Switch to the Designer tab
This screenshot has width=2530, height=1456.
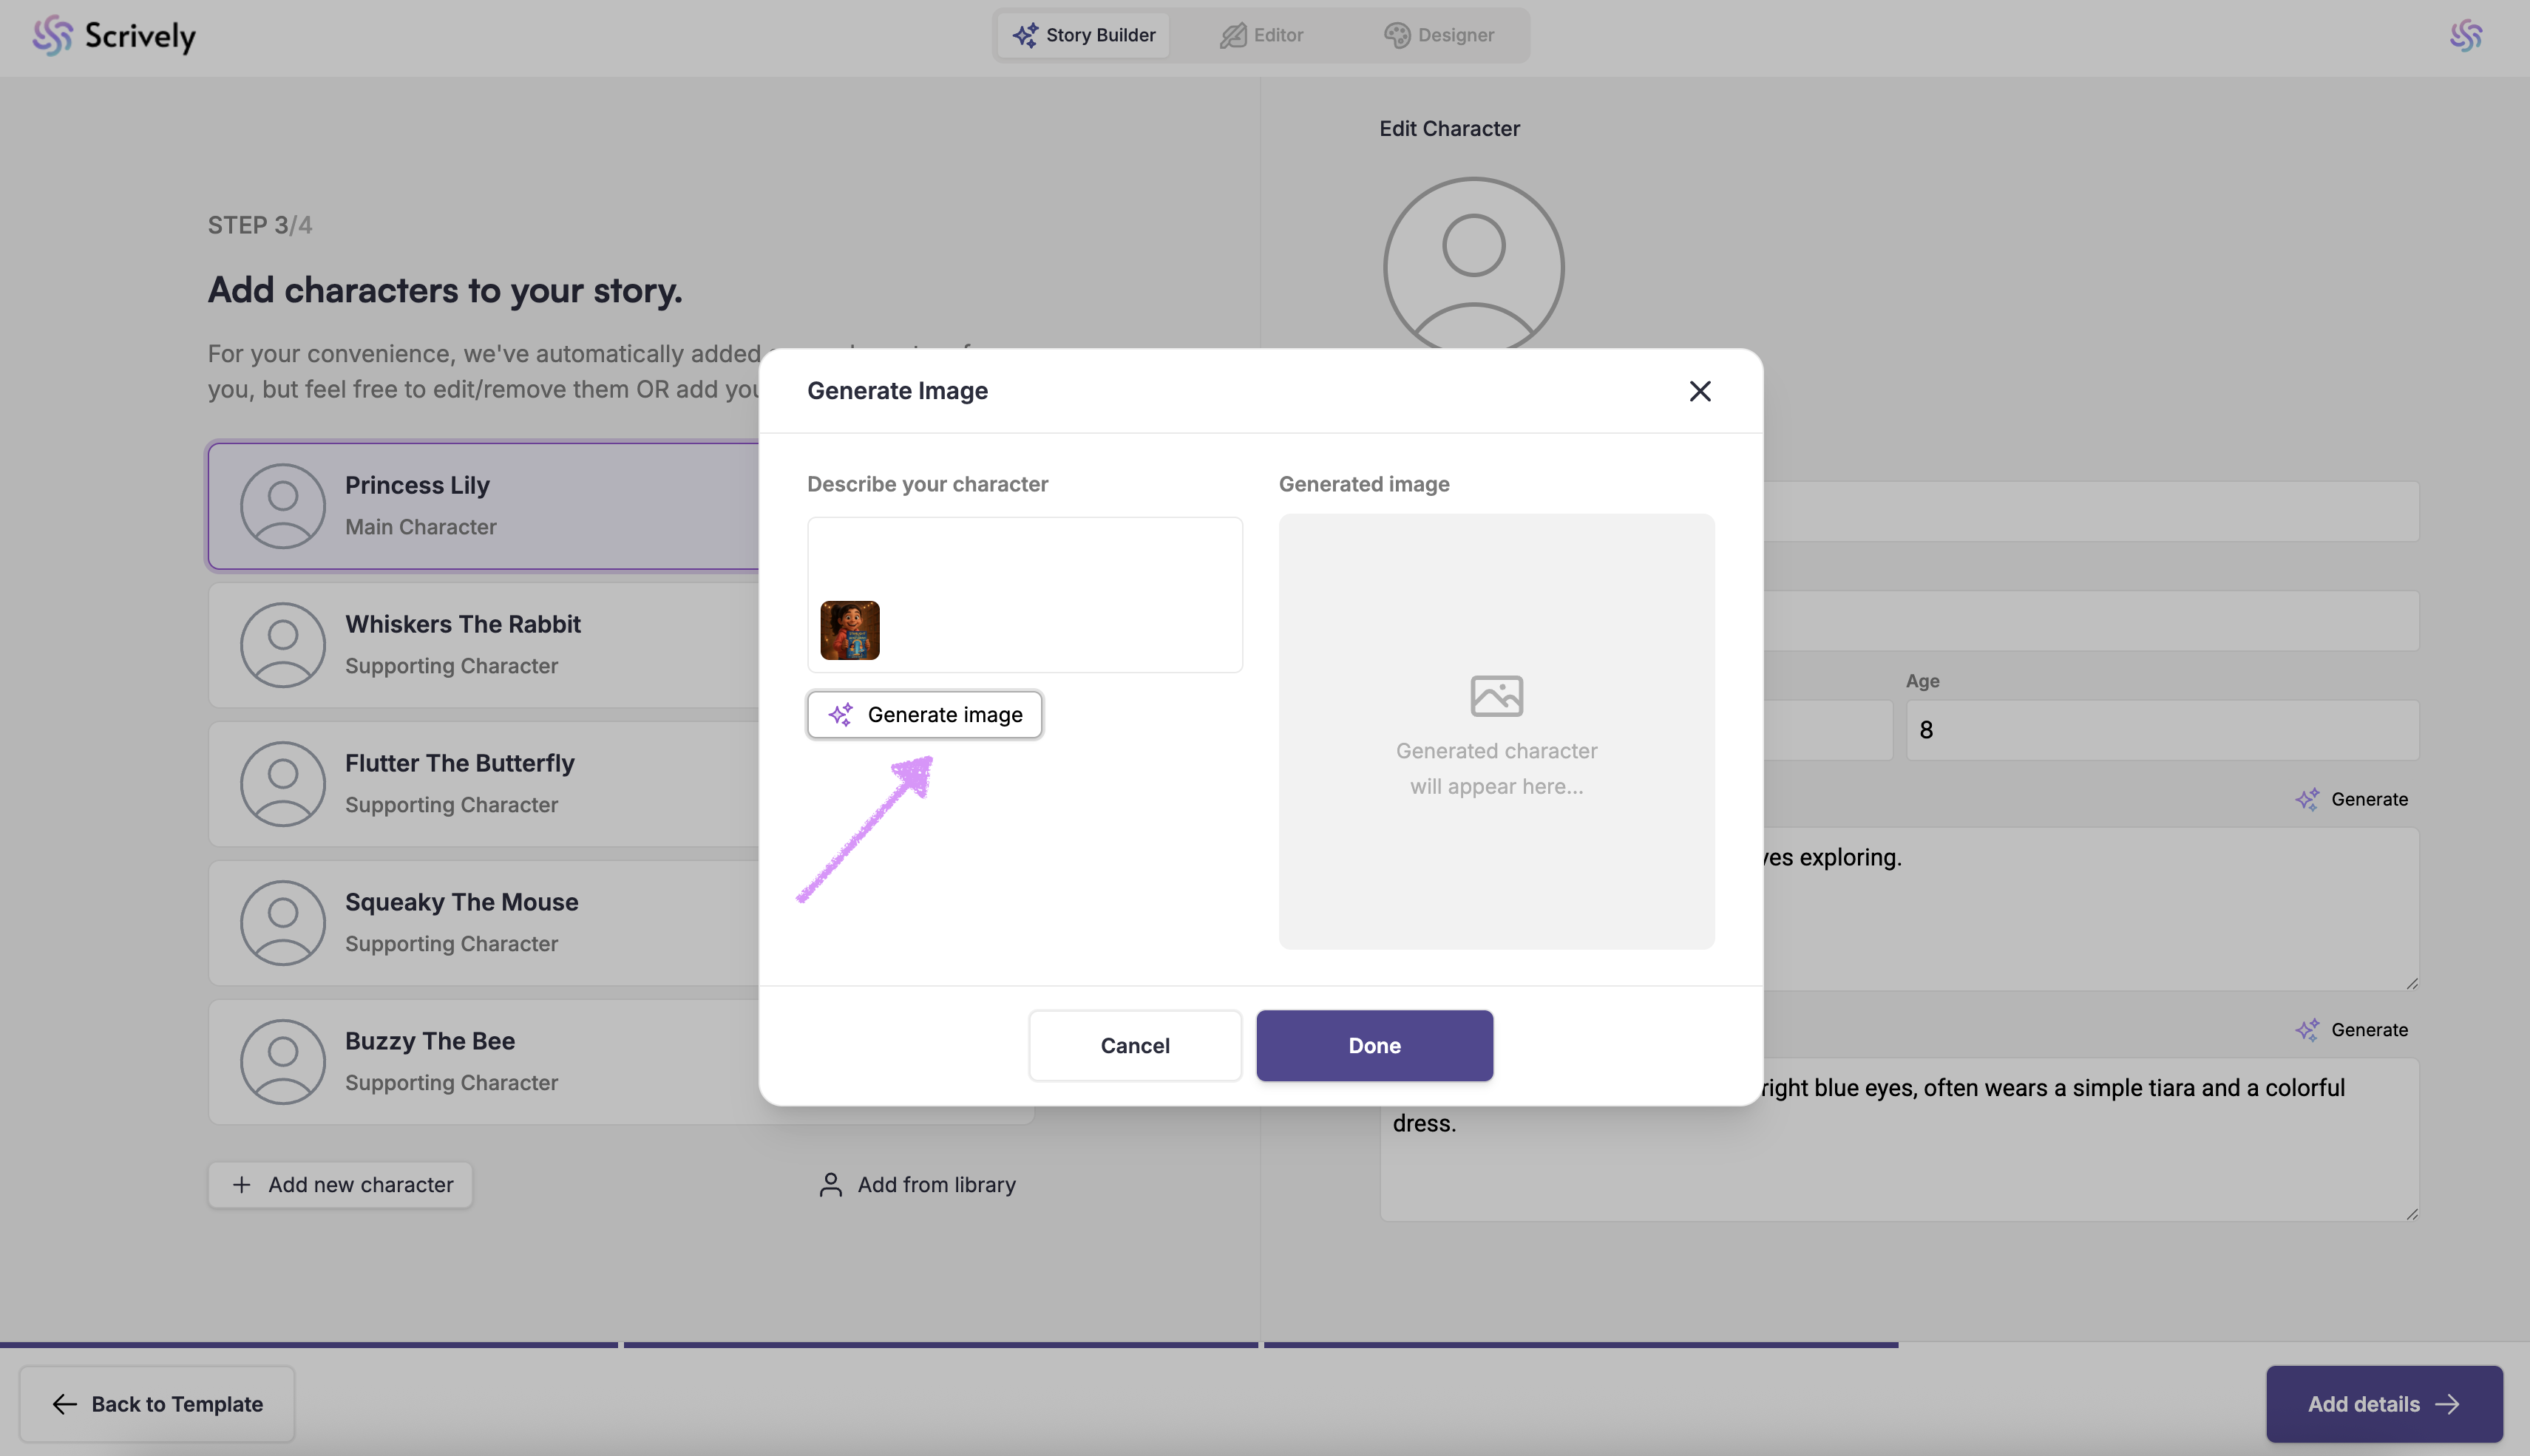coord(1439,35)
